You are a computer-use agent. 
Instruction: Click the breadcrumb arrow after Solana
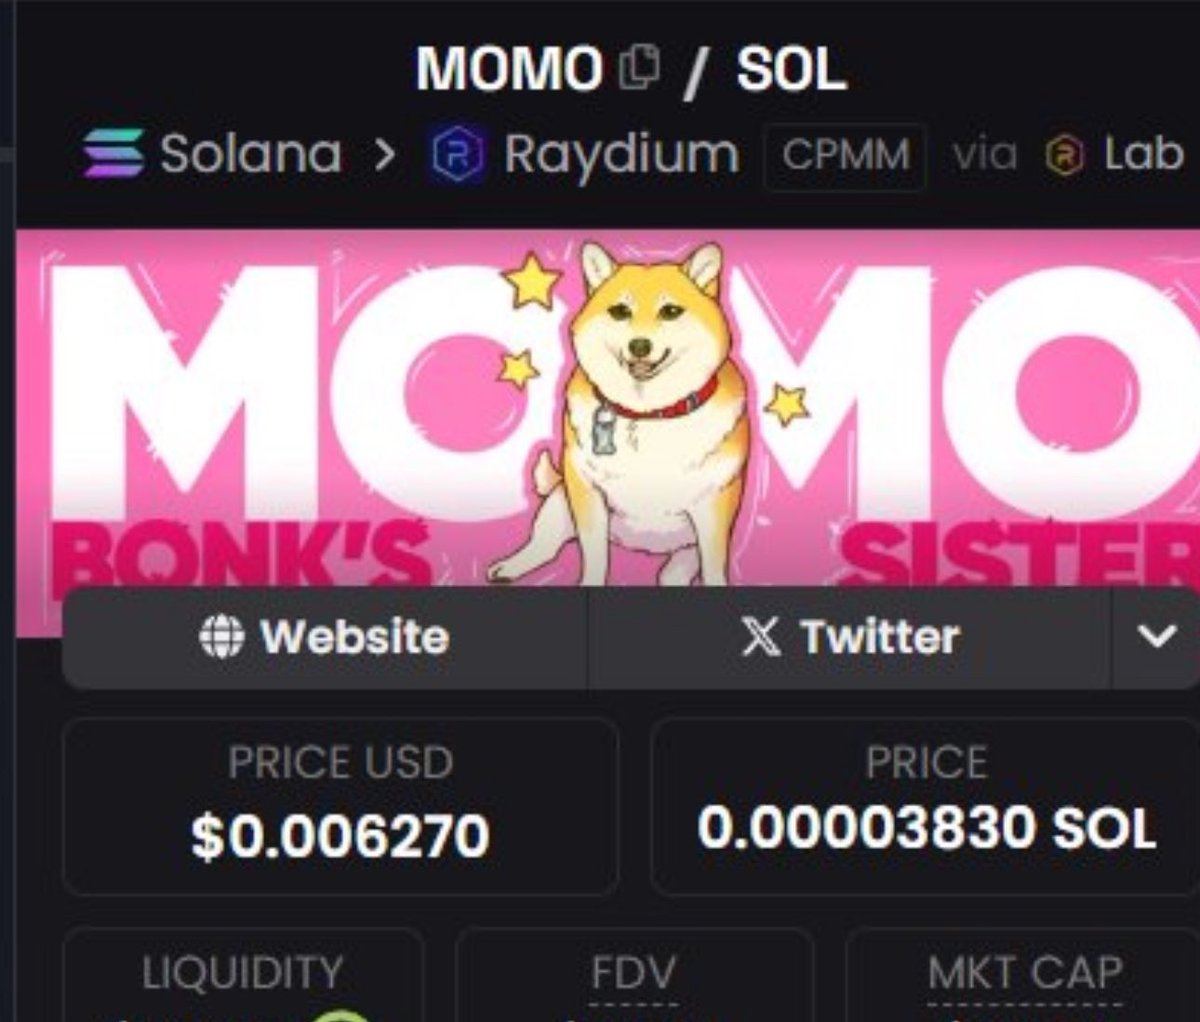(x=385, y=156)
